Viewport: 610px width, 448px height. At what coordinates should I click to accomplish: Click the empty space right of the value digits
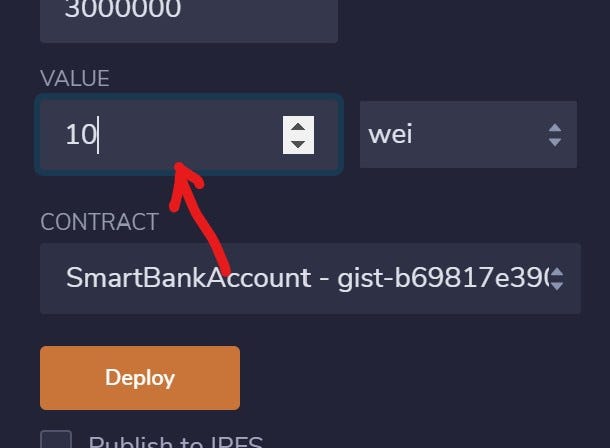pos(191,135)
